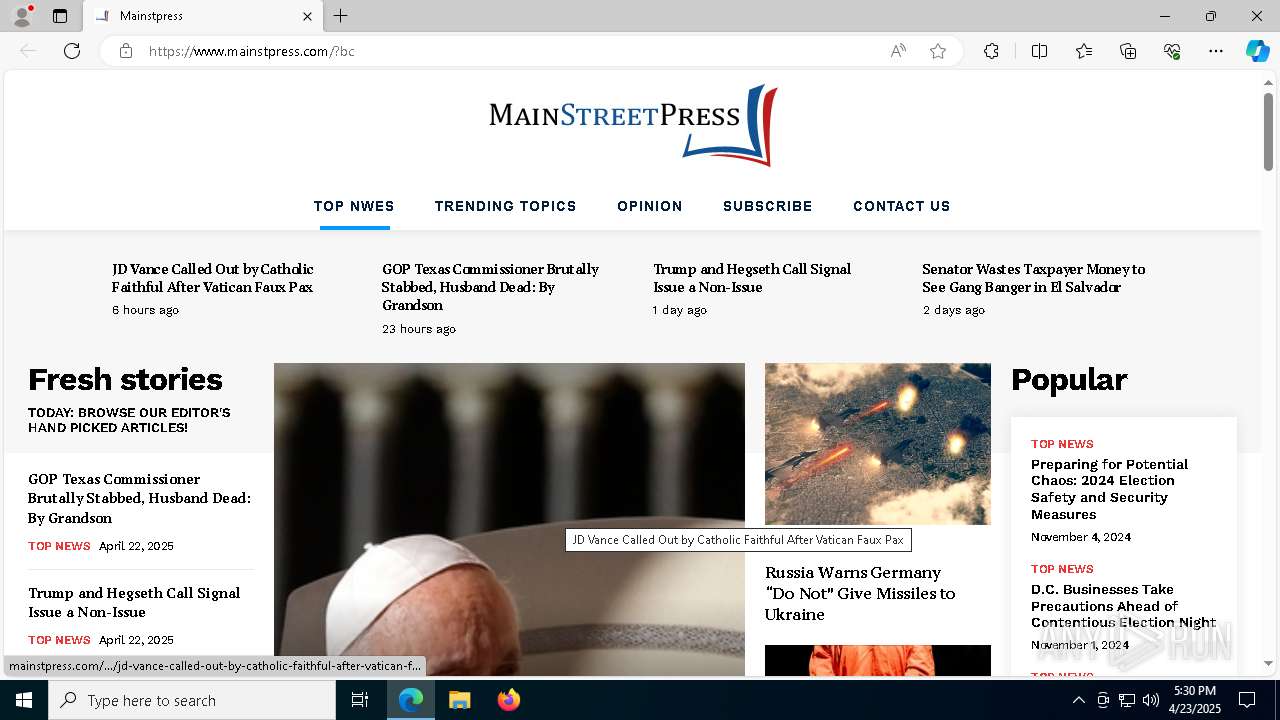Screen dimensions: 1280x720
Task: Open the OPINION menu item
Action: 650,206
